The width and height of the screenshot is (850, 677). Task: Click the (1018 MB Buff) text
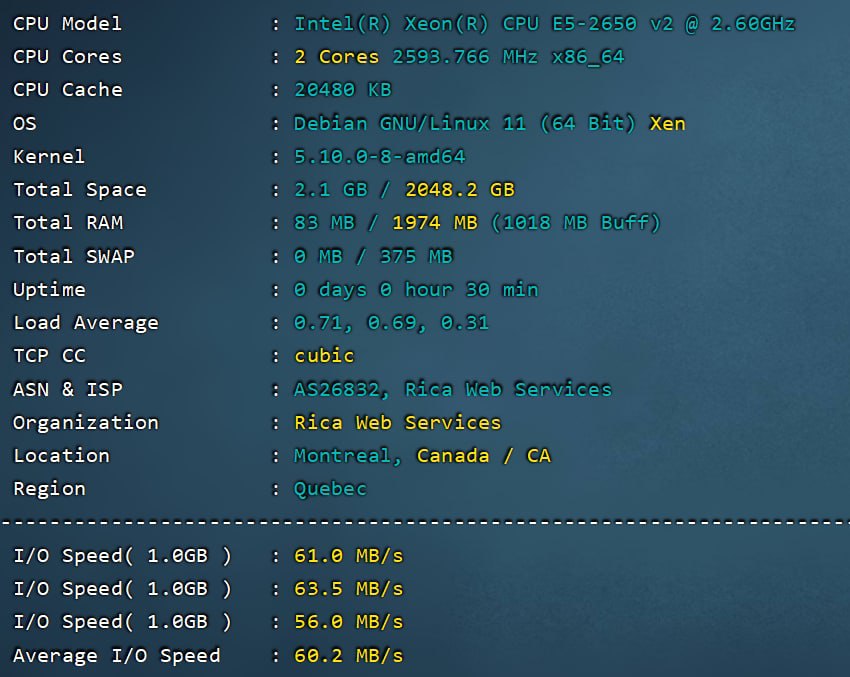click(575, 223)
